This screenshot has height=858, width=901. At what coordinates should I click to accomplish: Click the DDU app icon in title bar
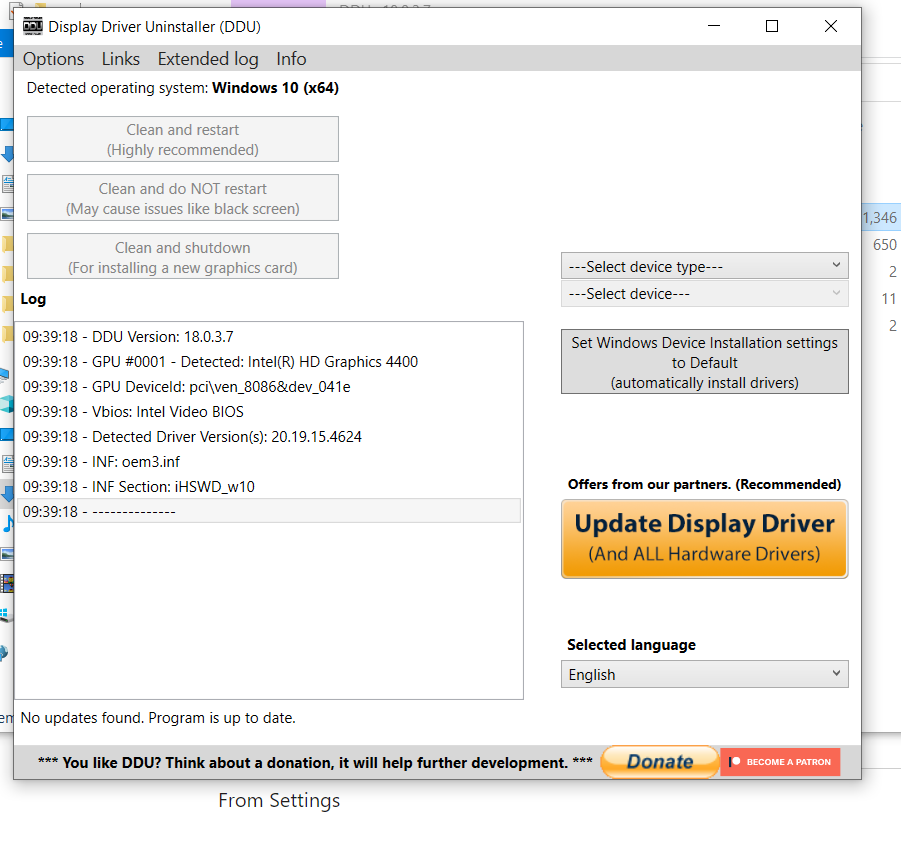[x=33, y=26]
